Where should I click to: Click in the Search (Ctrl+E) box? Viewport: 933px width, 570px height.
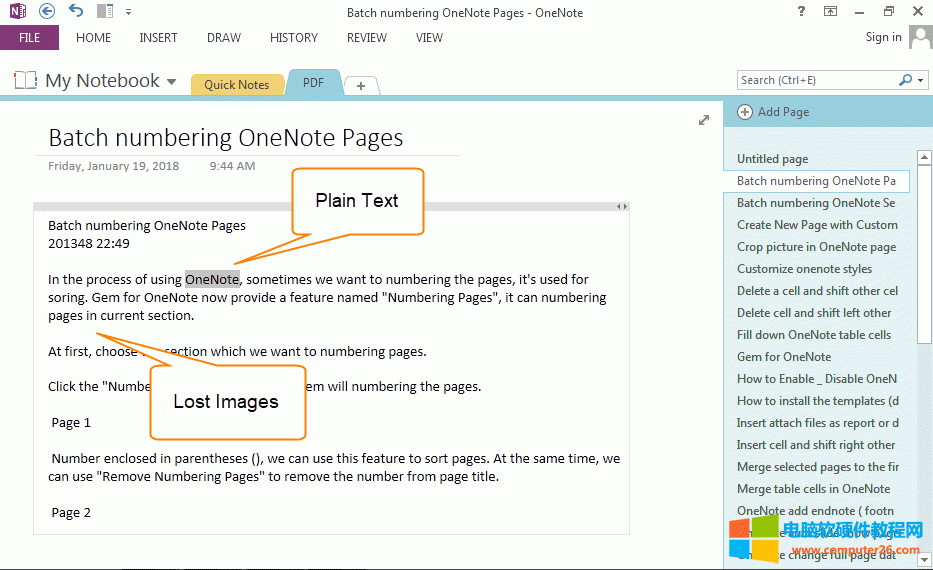click(815, 80)
